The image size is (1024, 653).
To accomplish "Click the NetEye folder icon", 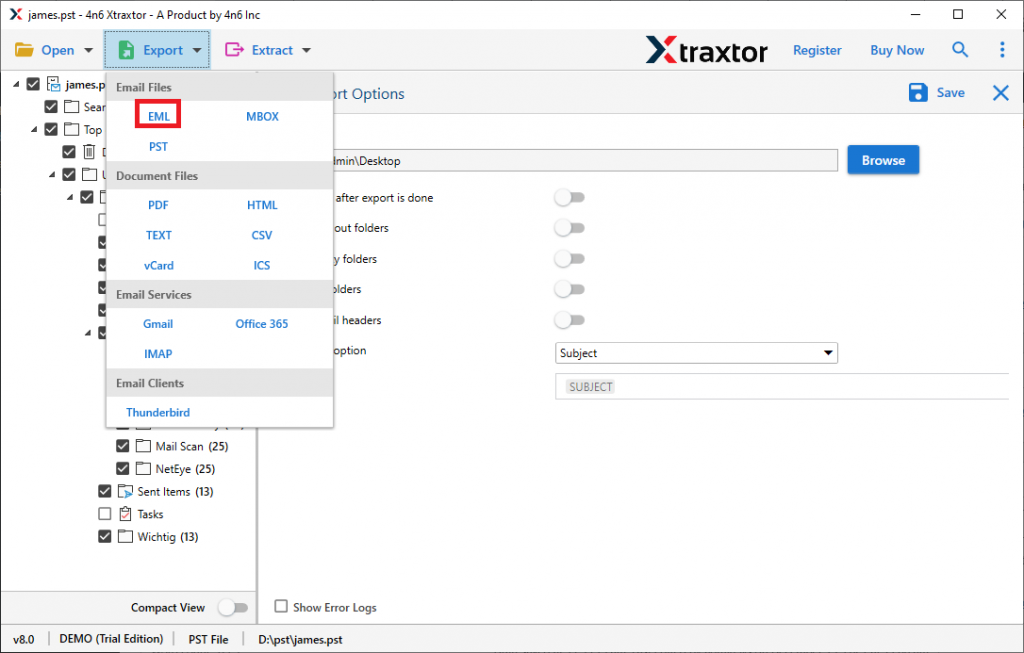I will pos(143,469).
